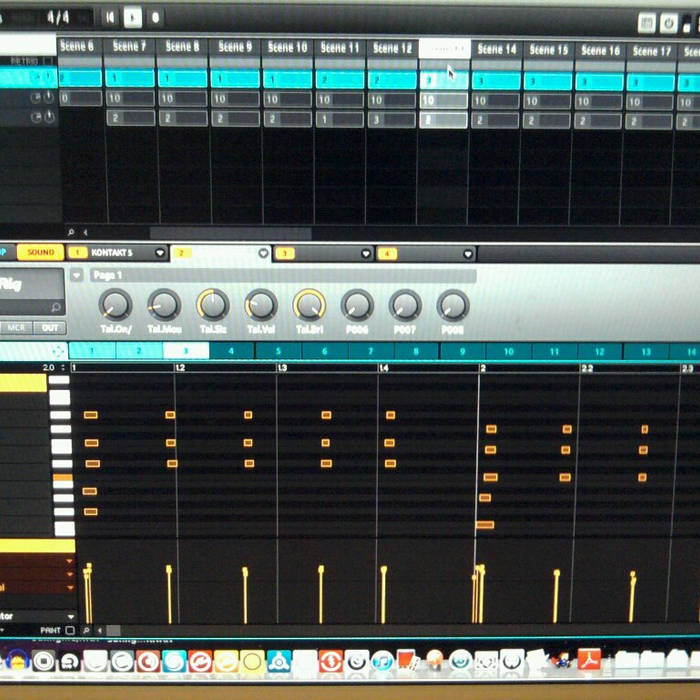The width and height of the screenshot is (700, 700).
Task: Expand the Page 1 parameter page dropdown
Action: coord(77,275)
